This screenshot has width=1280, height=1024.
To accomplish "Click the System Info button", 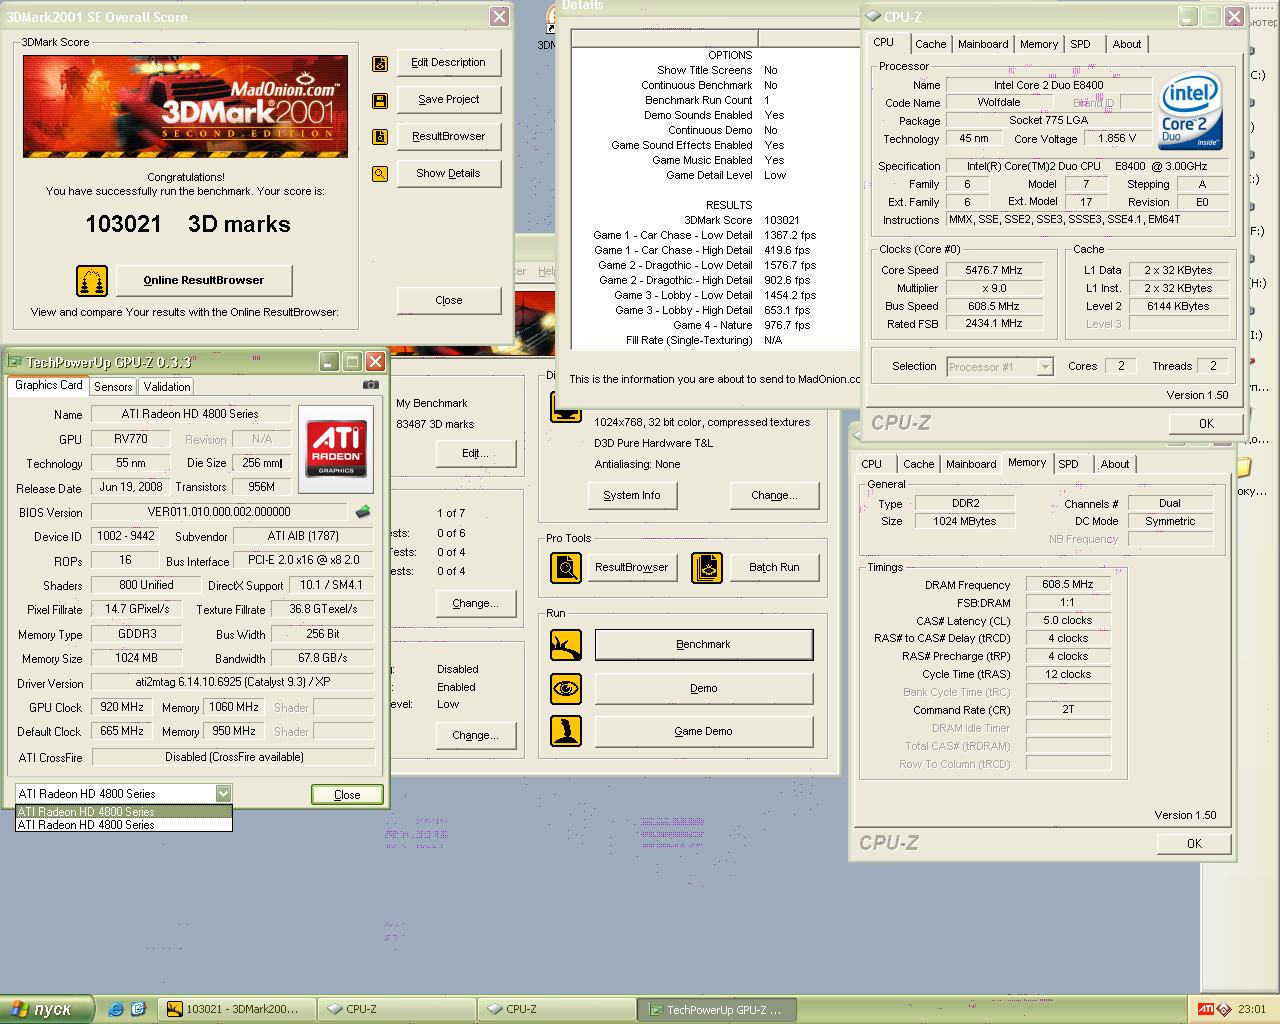I will [x=632, y=495].
